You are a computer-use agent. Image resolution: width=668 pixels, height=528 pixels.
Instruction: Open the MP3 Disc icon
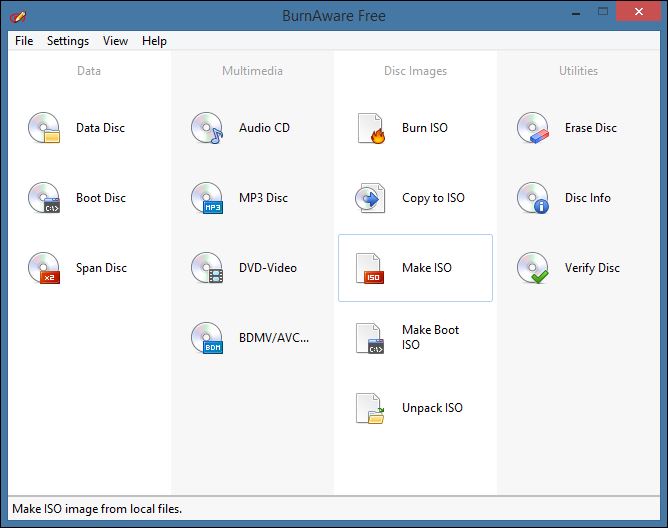207,198
